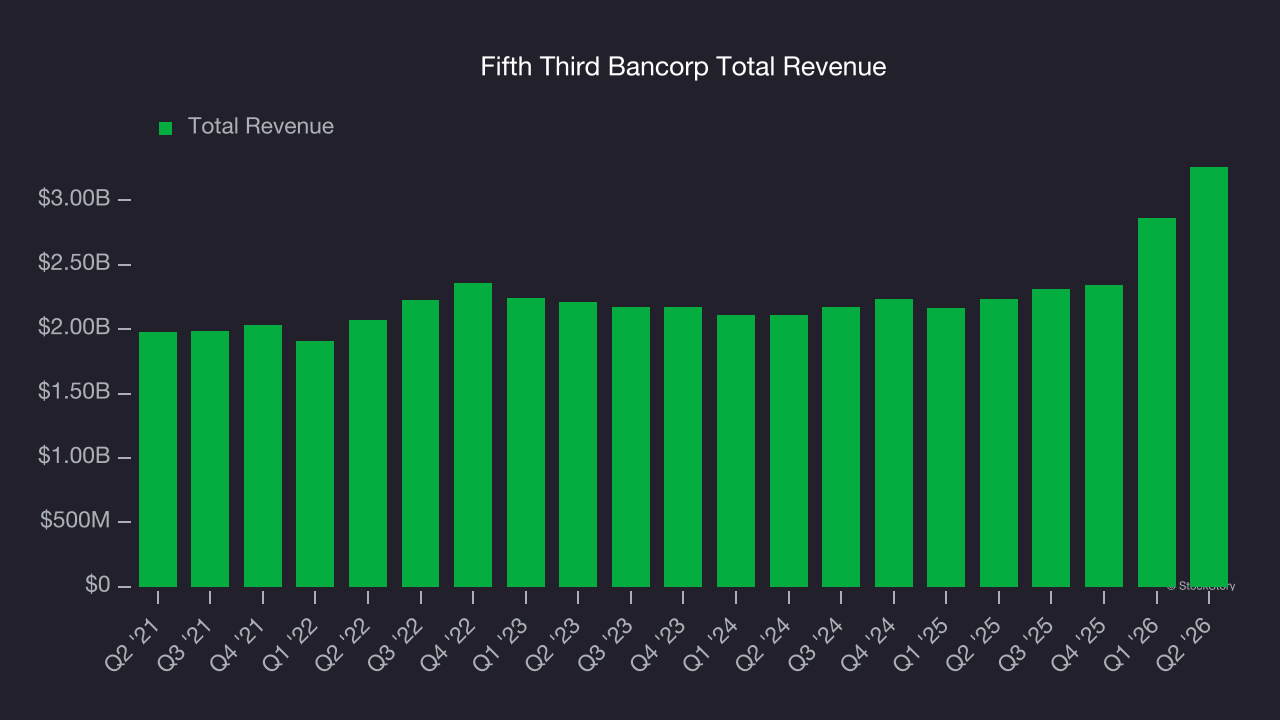Viewport: 1280px width, 720px height.
Task: Click the $0 y-axis label
Action: (97, 585)
